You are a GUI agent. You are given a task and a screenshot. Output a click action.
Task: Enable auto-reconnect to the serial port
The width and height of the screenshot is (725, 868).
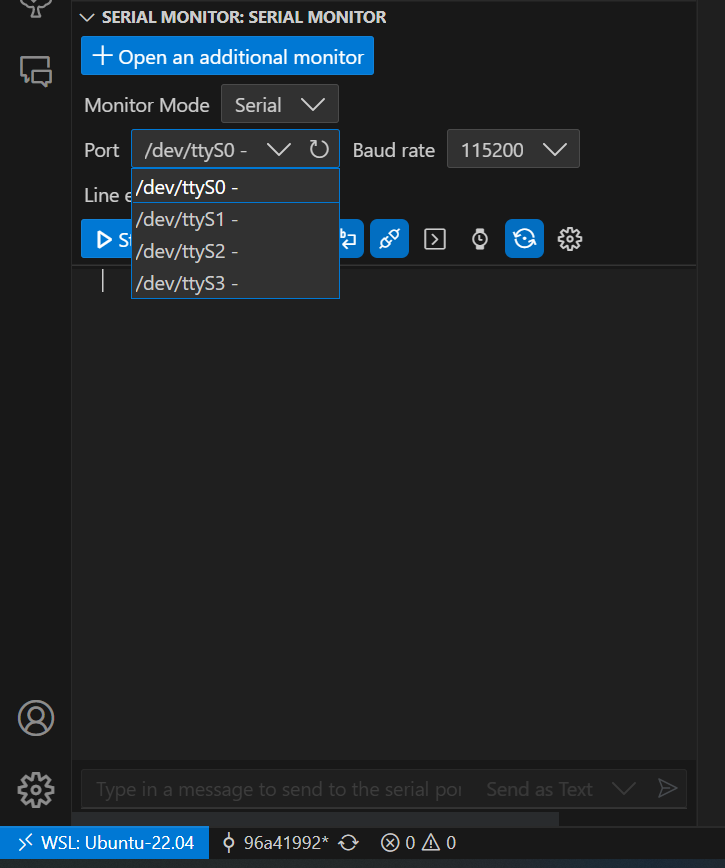(389, 238)
